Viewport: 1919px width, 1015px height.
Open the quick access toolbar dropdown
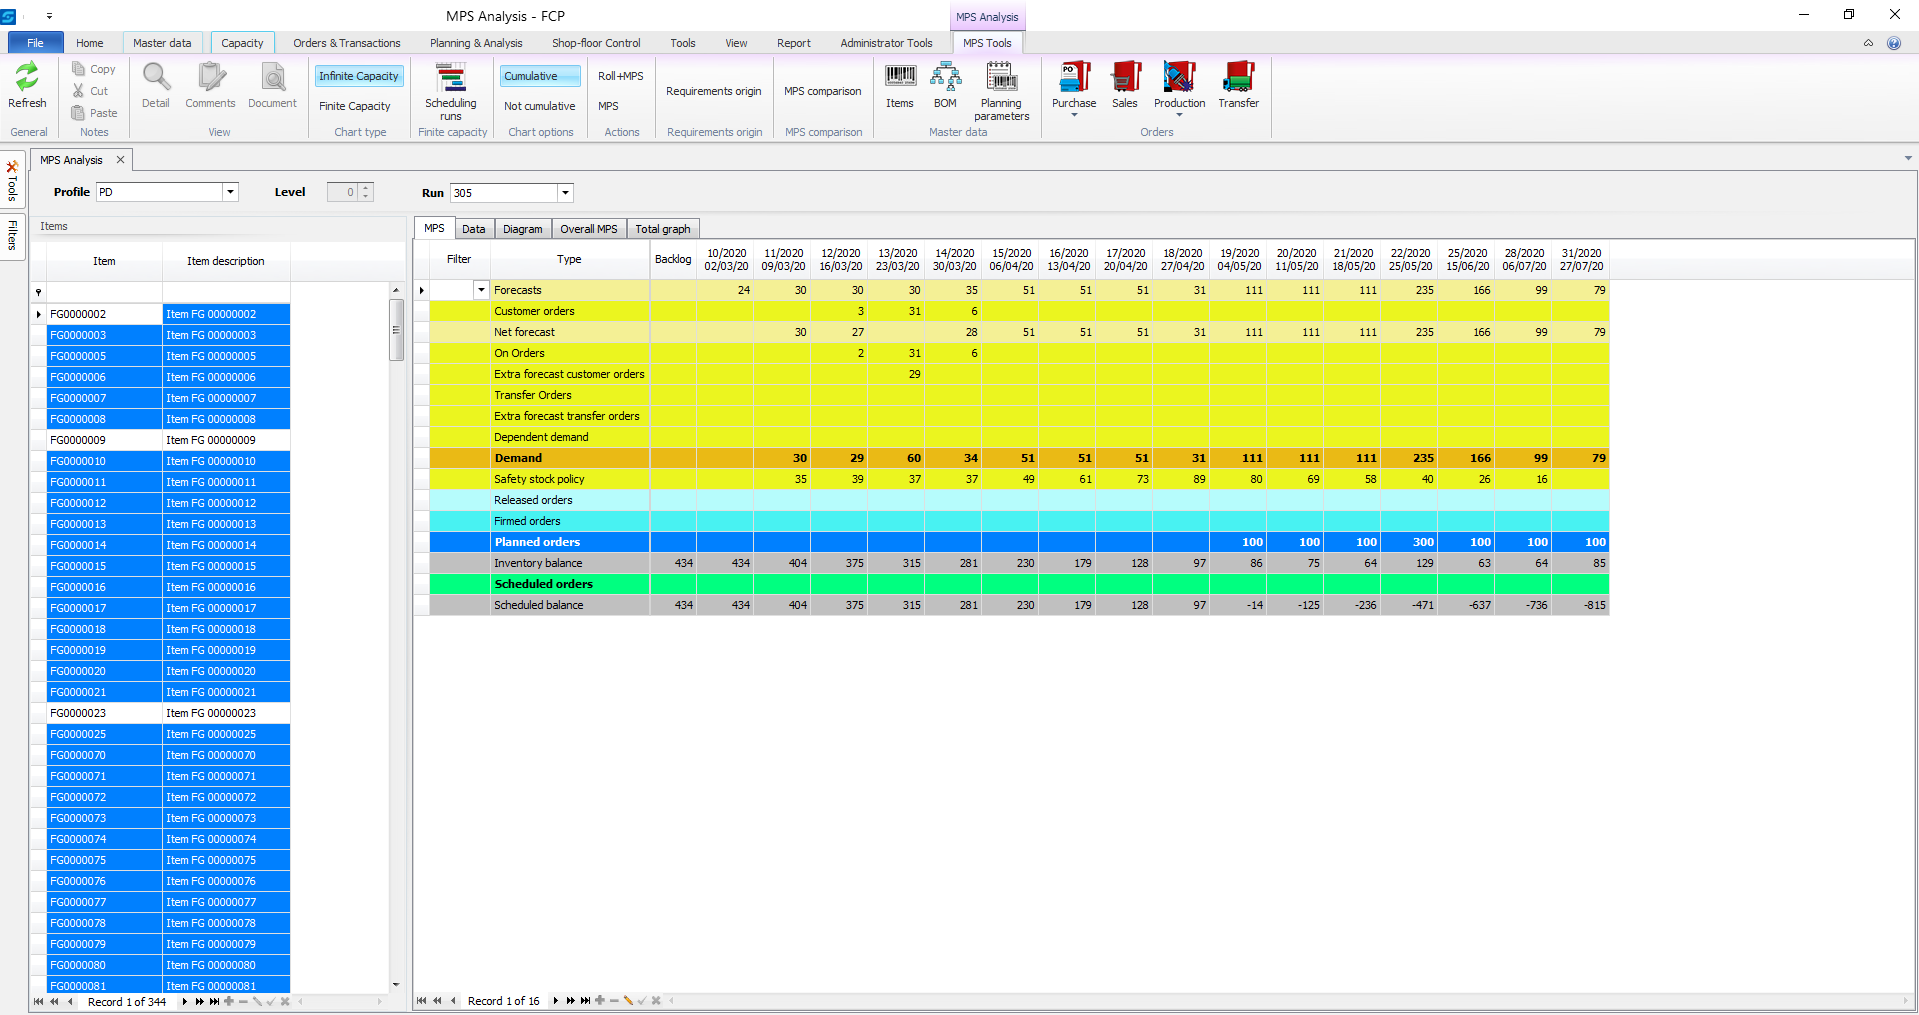49,16
